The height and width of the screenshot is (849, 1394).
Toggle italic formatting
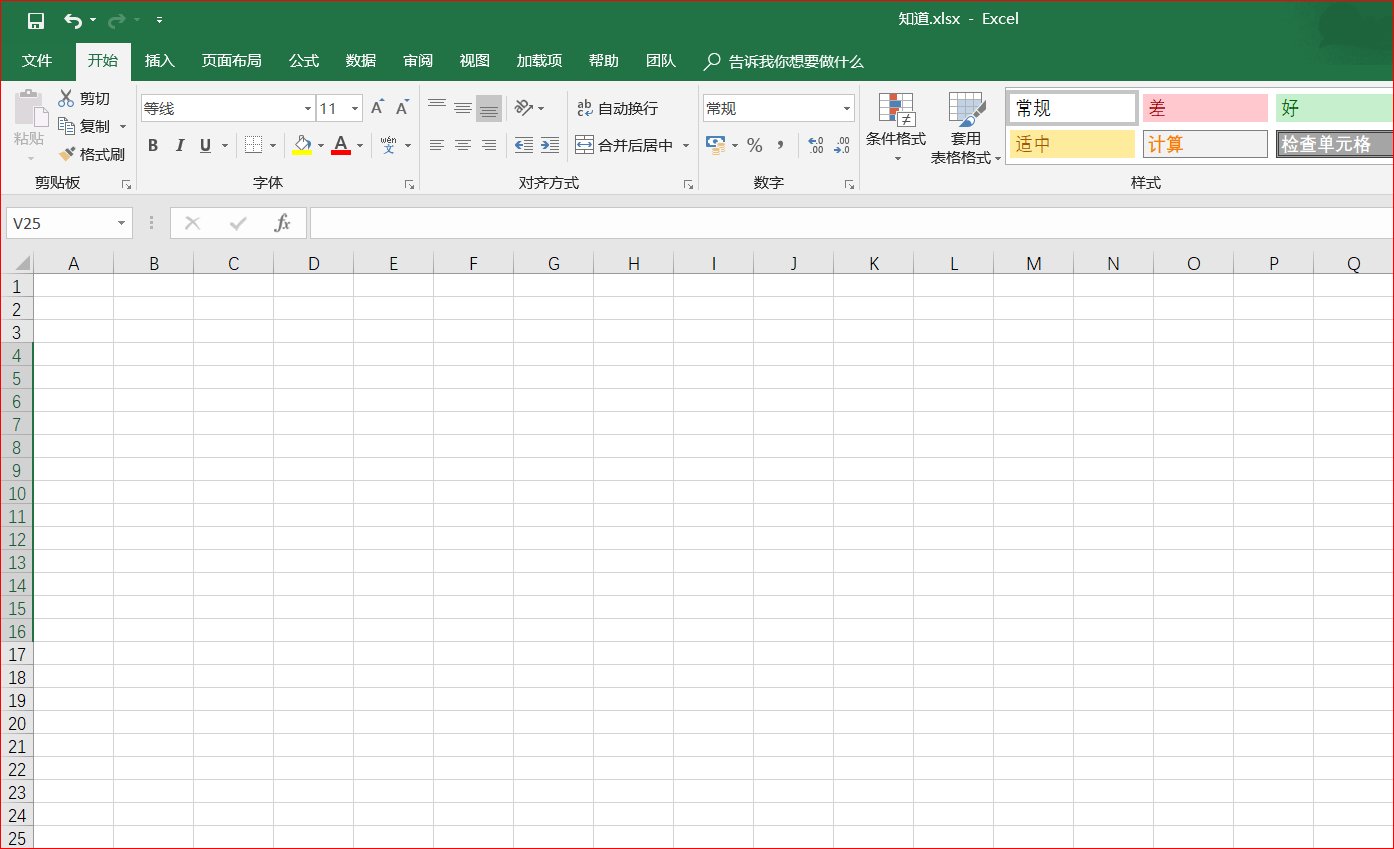coord(180,146)
